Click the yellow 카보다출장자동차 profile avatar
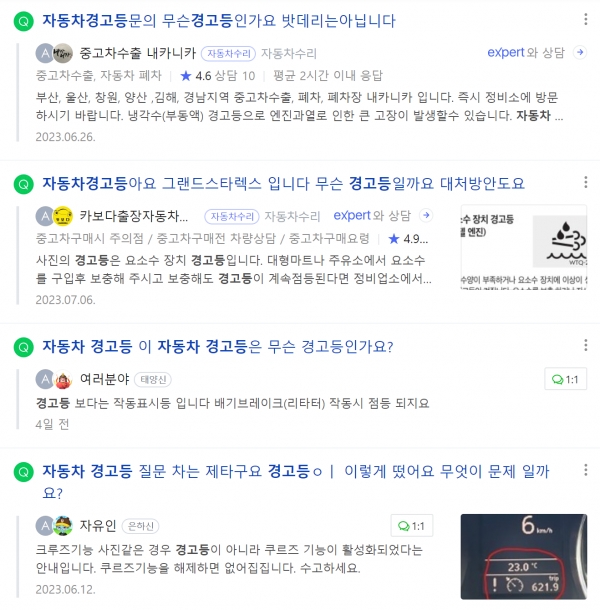The height and width of the screenshot is (610, 600). coord(63,216)
